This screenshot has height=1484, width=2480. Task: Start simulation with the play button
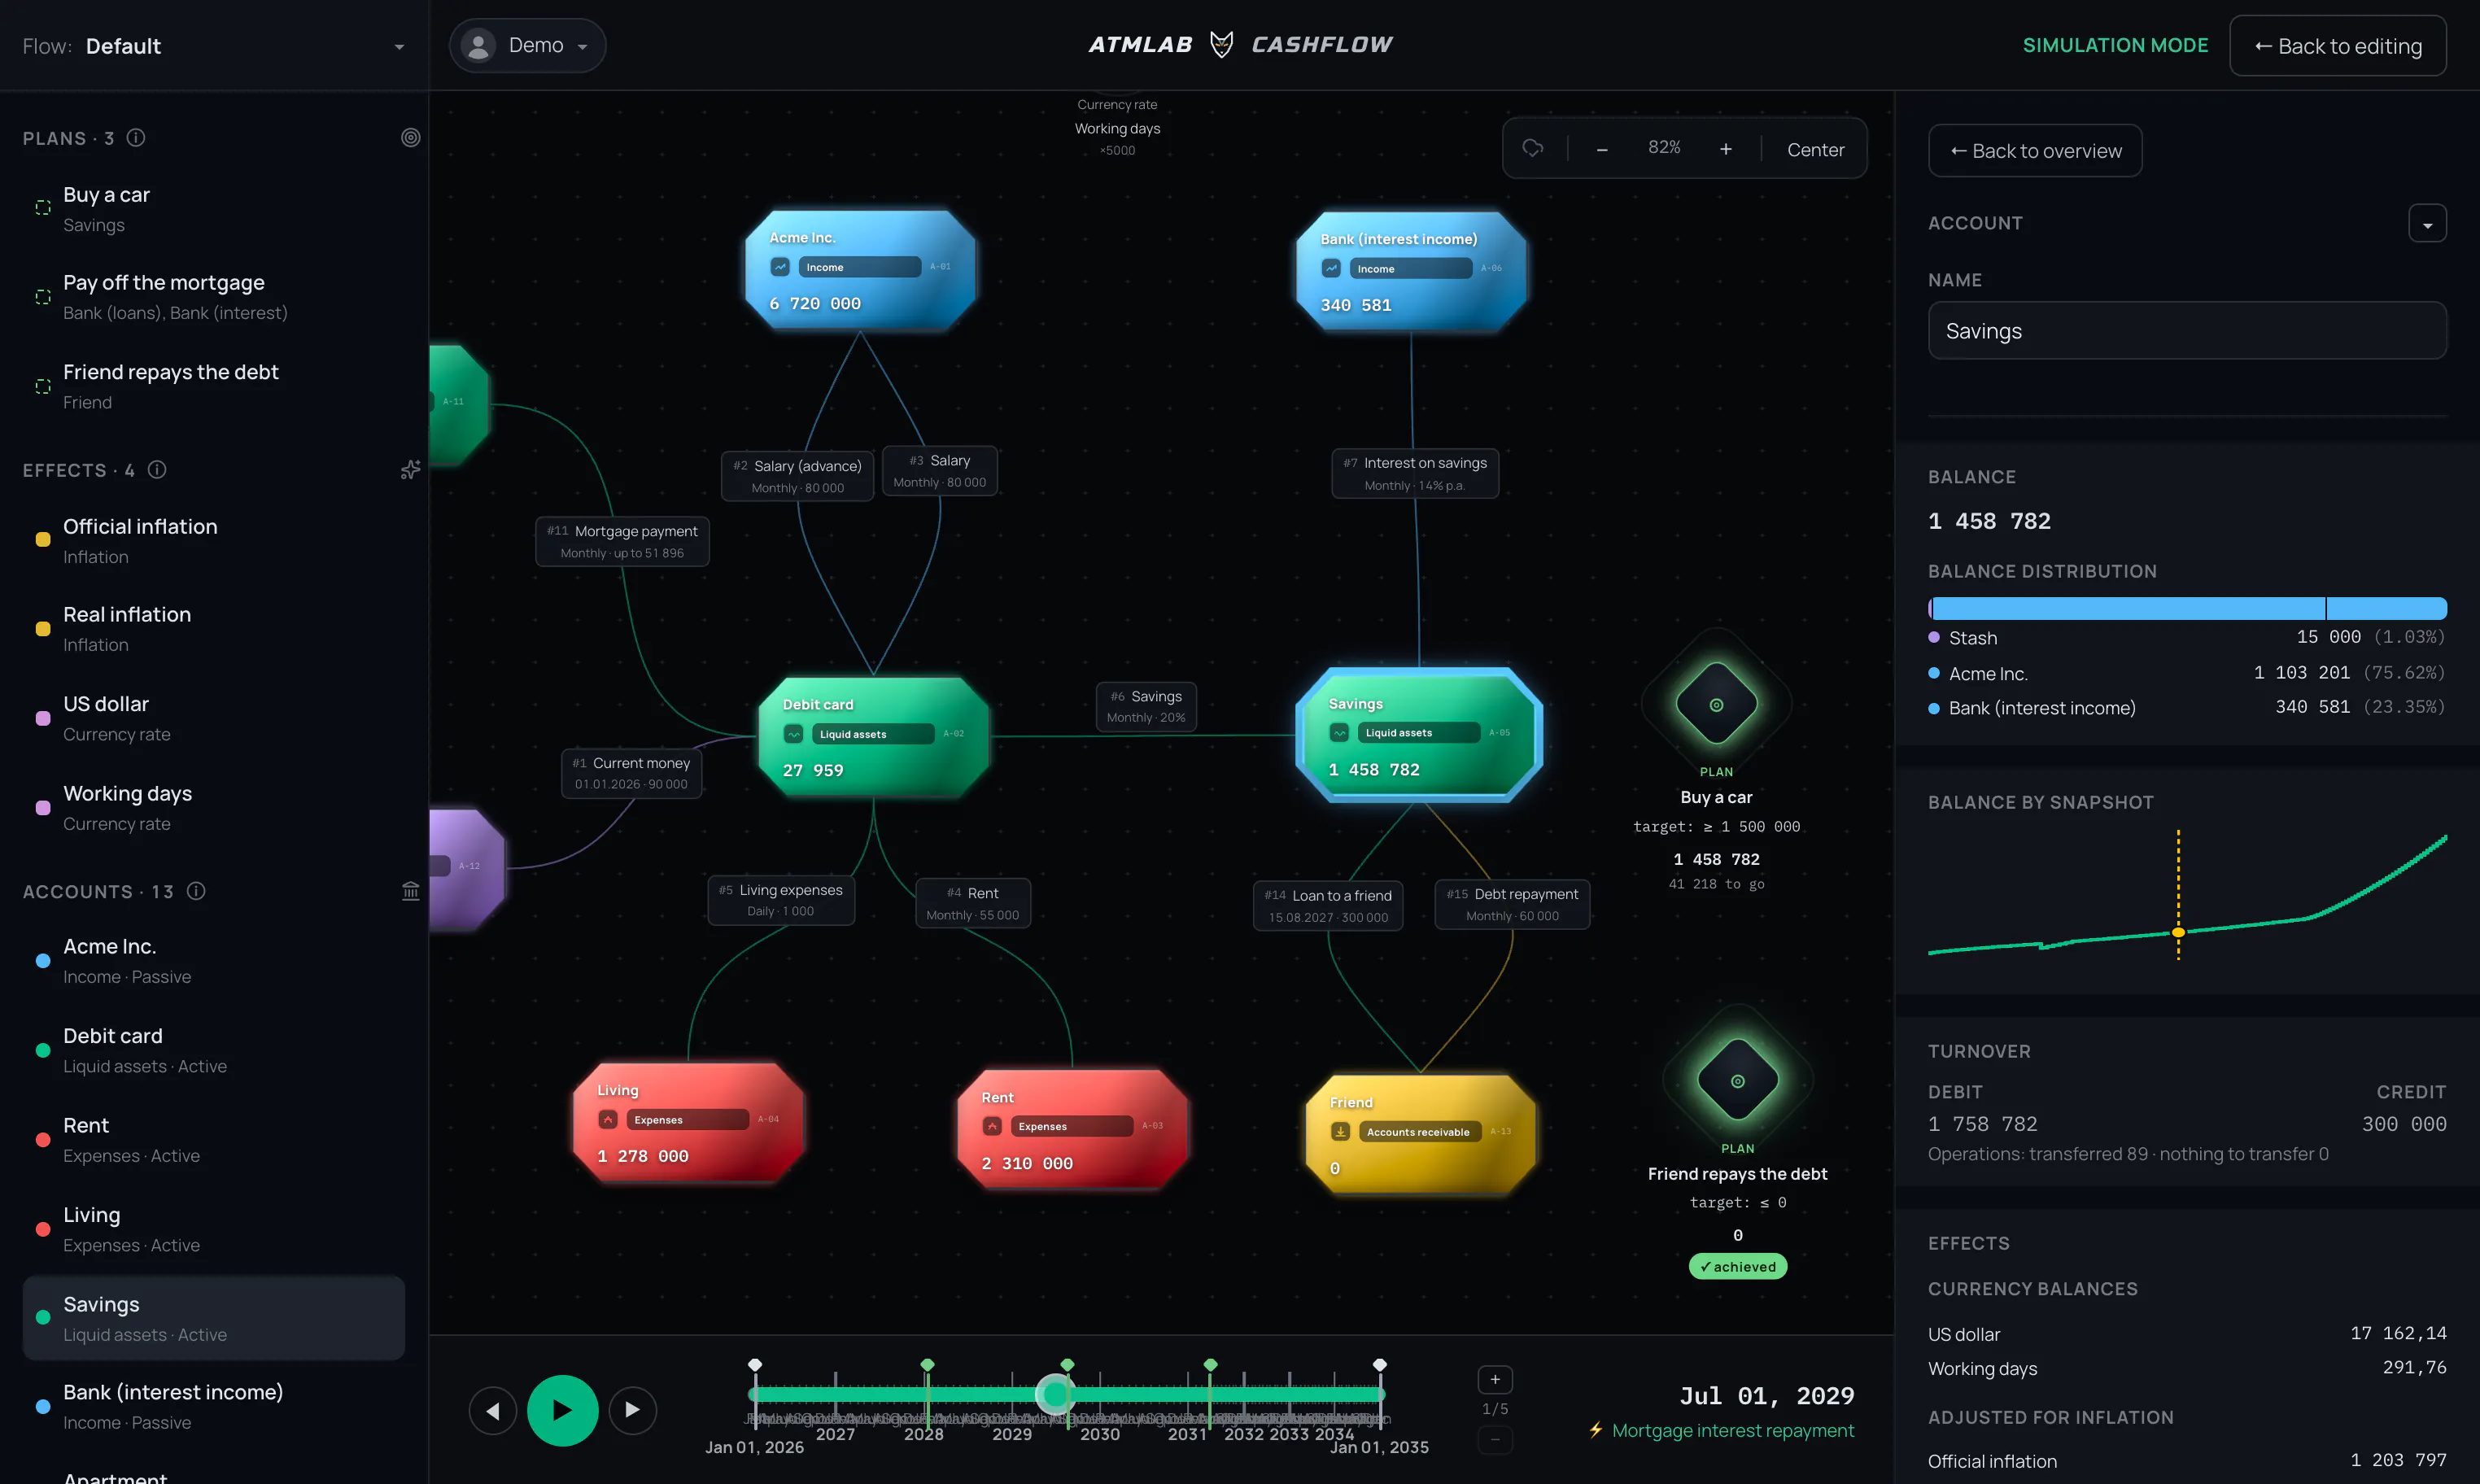[563, 1410]
